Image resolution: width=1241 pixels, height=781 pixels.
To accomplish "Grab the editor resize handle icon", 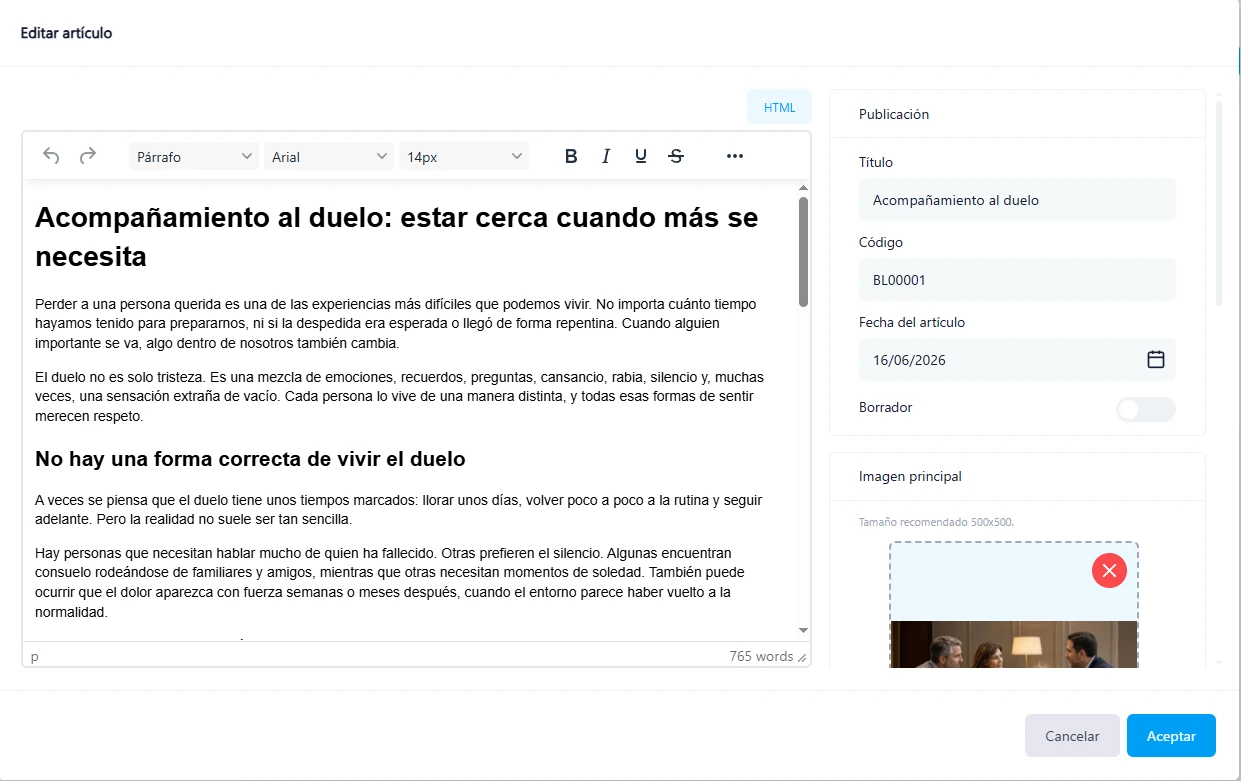I will (x=802, y=657).
